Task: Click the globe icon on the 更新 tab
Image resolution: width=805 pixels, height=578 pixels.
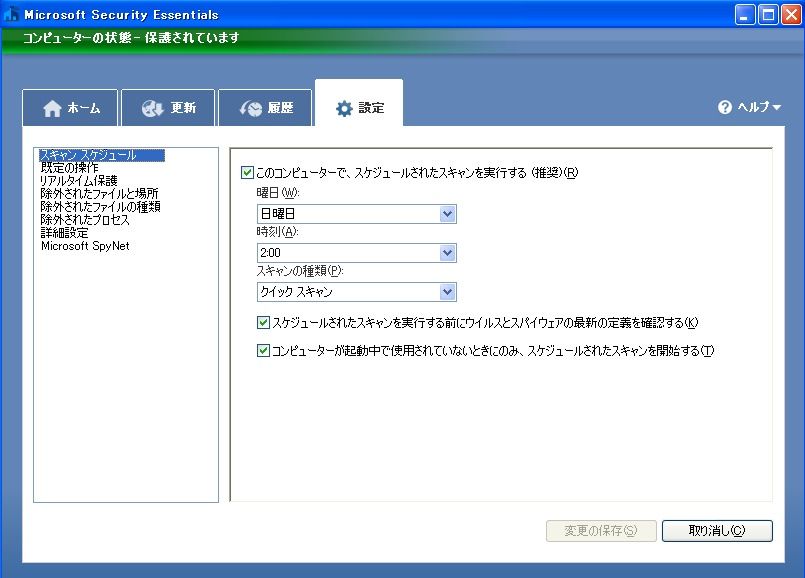Action: coord(152,108)
